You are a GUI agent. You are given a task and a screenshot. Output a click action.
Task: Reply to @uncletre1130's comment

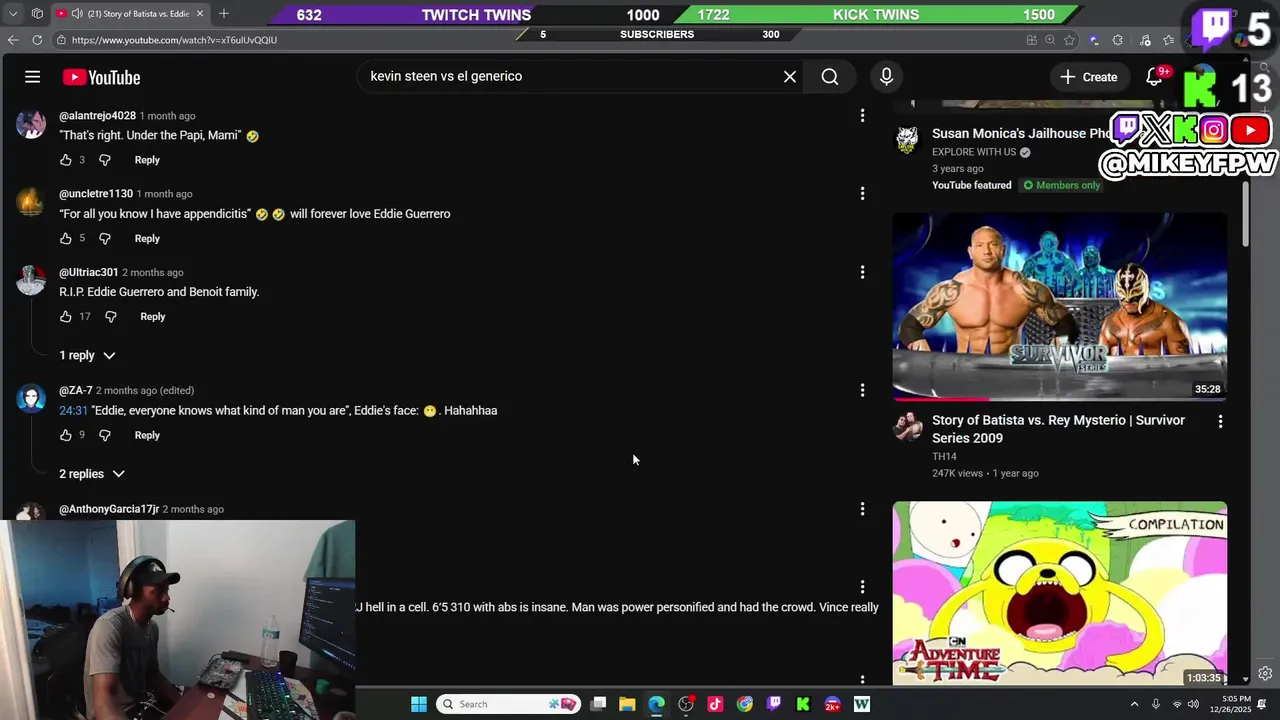[x=147, y=238]
